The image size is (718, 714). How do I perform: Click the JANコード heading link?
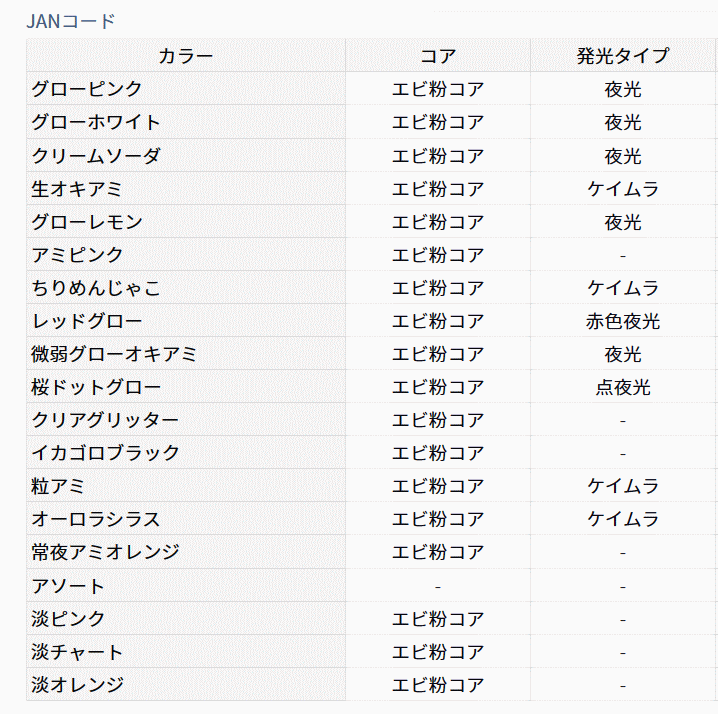[70, 20]
